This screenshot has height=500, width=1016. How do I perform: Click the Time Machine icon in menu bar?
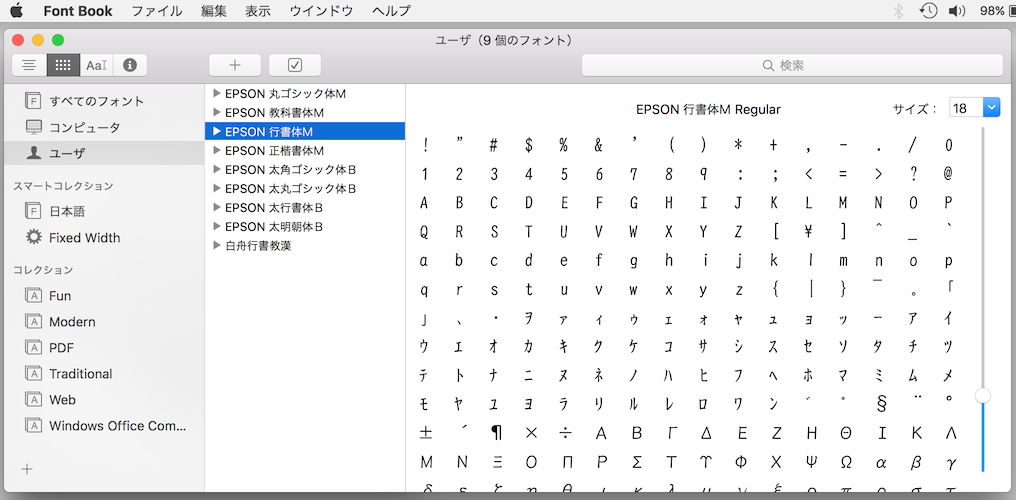[929, 10]
